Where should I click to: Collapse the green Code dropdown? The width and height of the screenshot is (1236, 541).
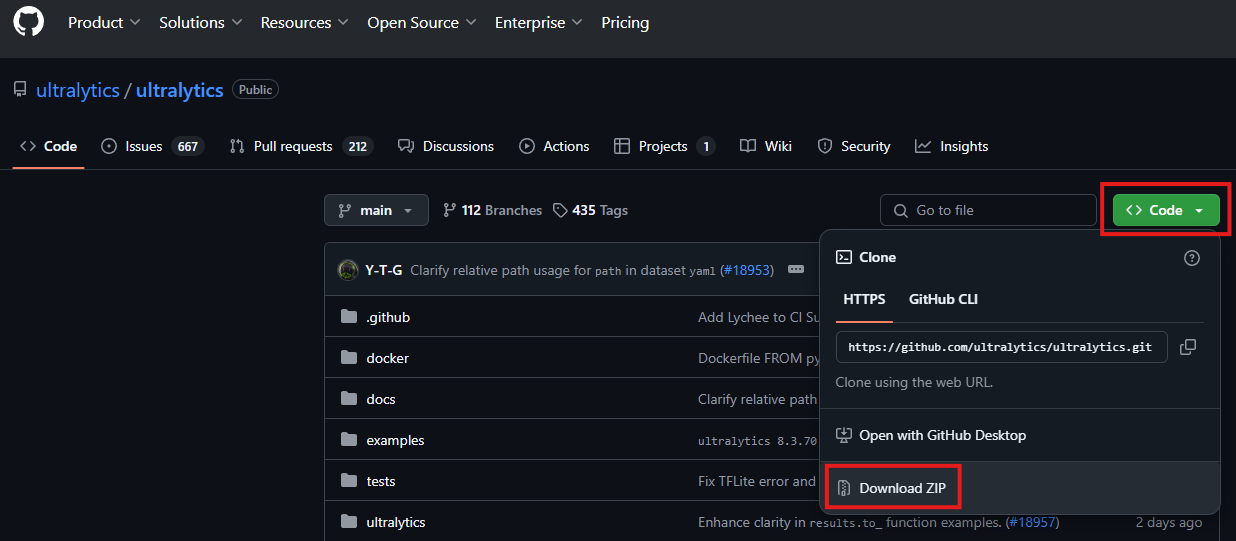[1165, 210]
